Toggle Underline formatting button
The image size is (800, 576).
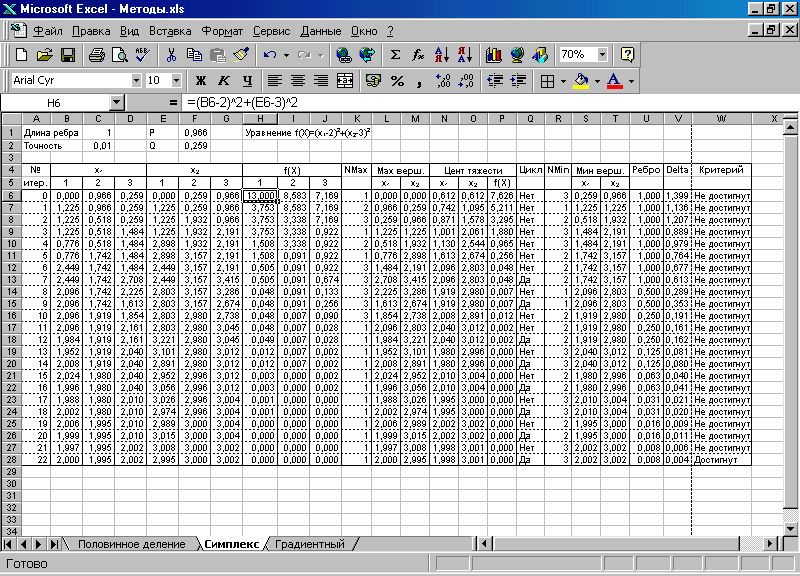247,81
